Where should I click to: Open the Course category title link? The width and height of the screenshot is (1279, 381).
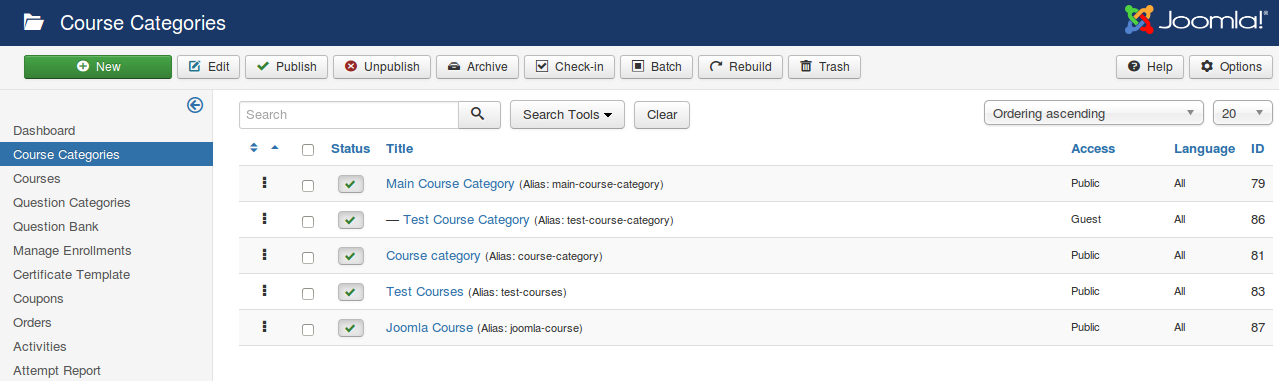tap(433, 256)
